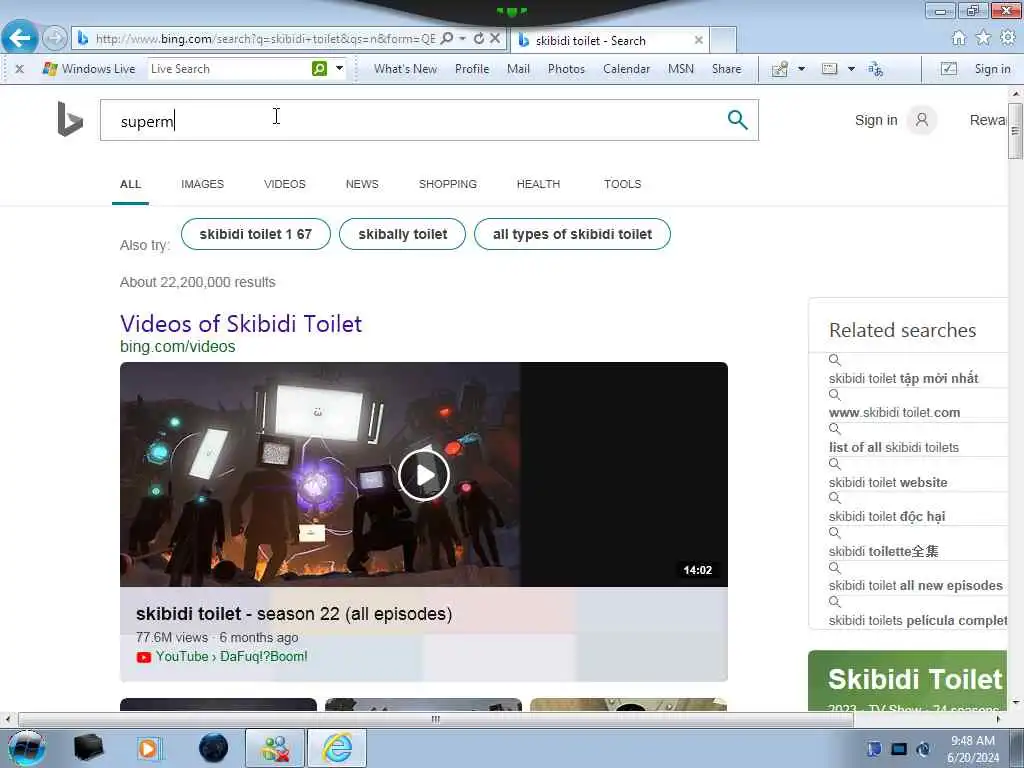Viewport: 1024px width, 768px height.
Task: Expand the Live Search dropdown arrow
Action: pos(340,69)
